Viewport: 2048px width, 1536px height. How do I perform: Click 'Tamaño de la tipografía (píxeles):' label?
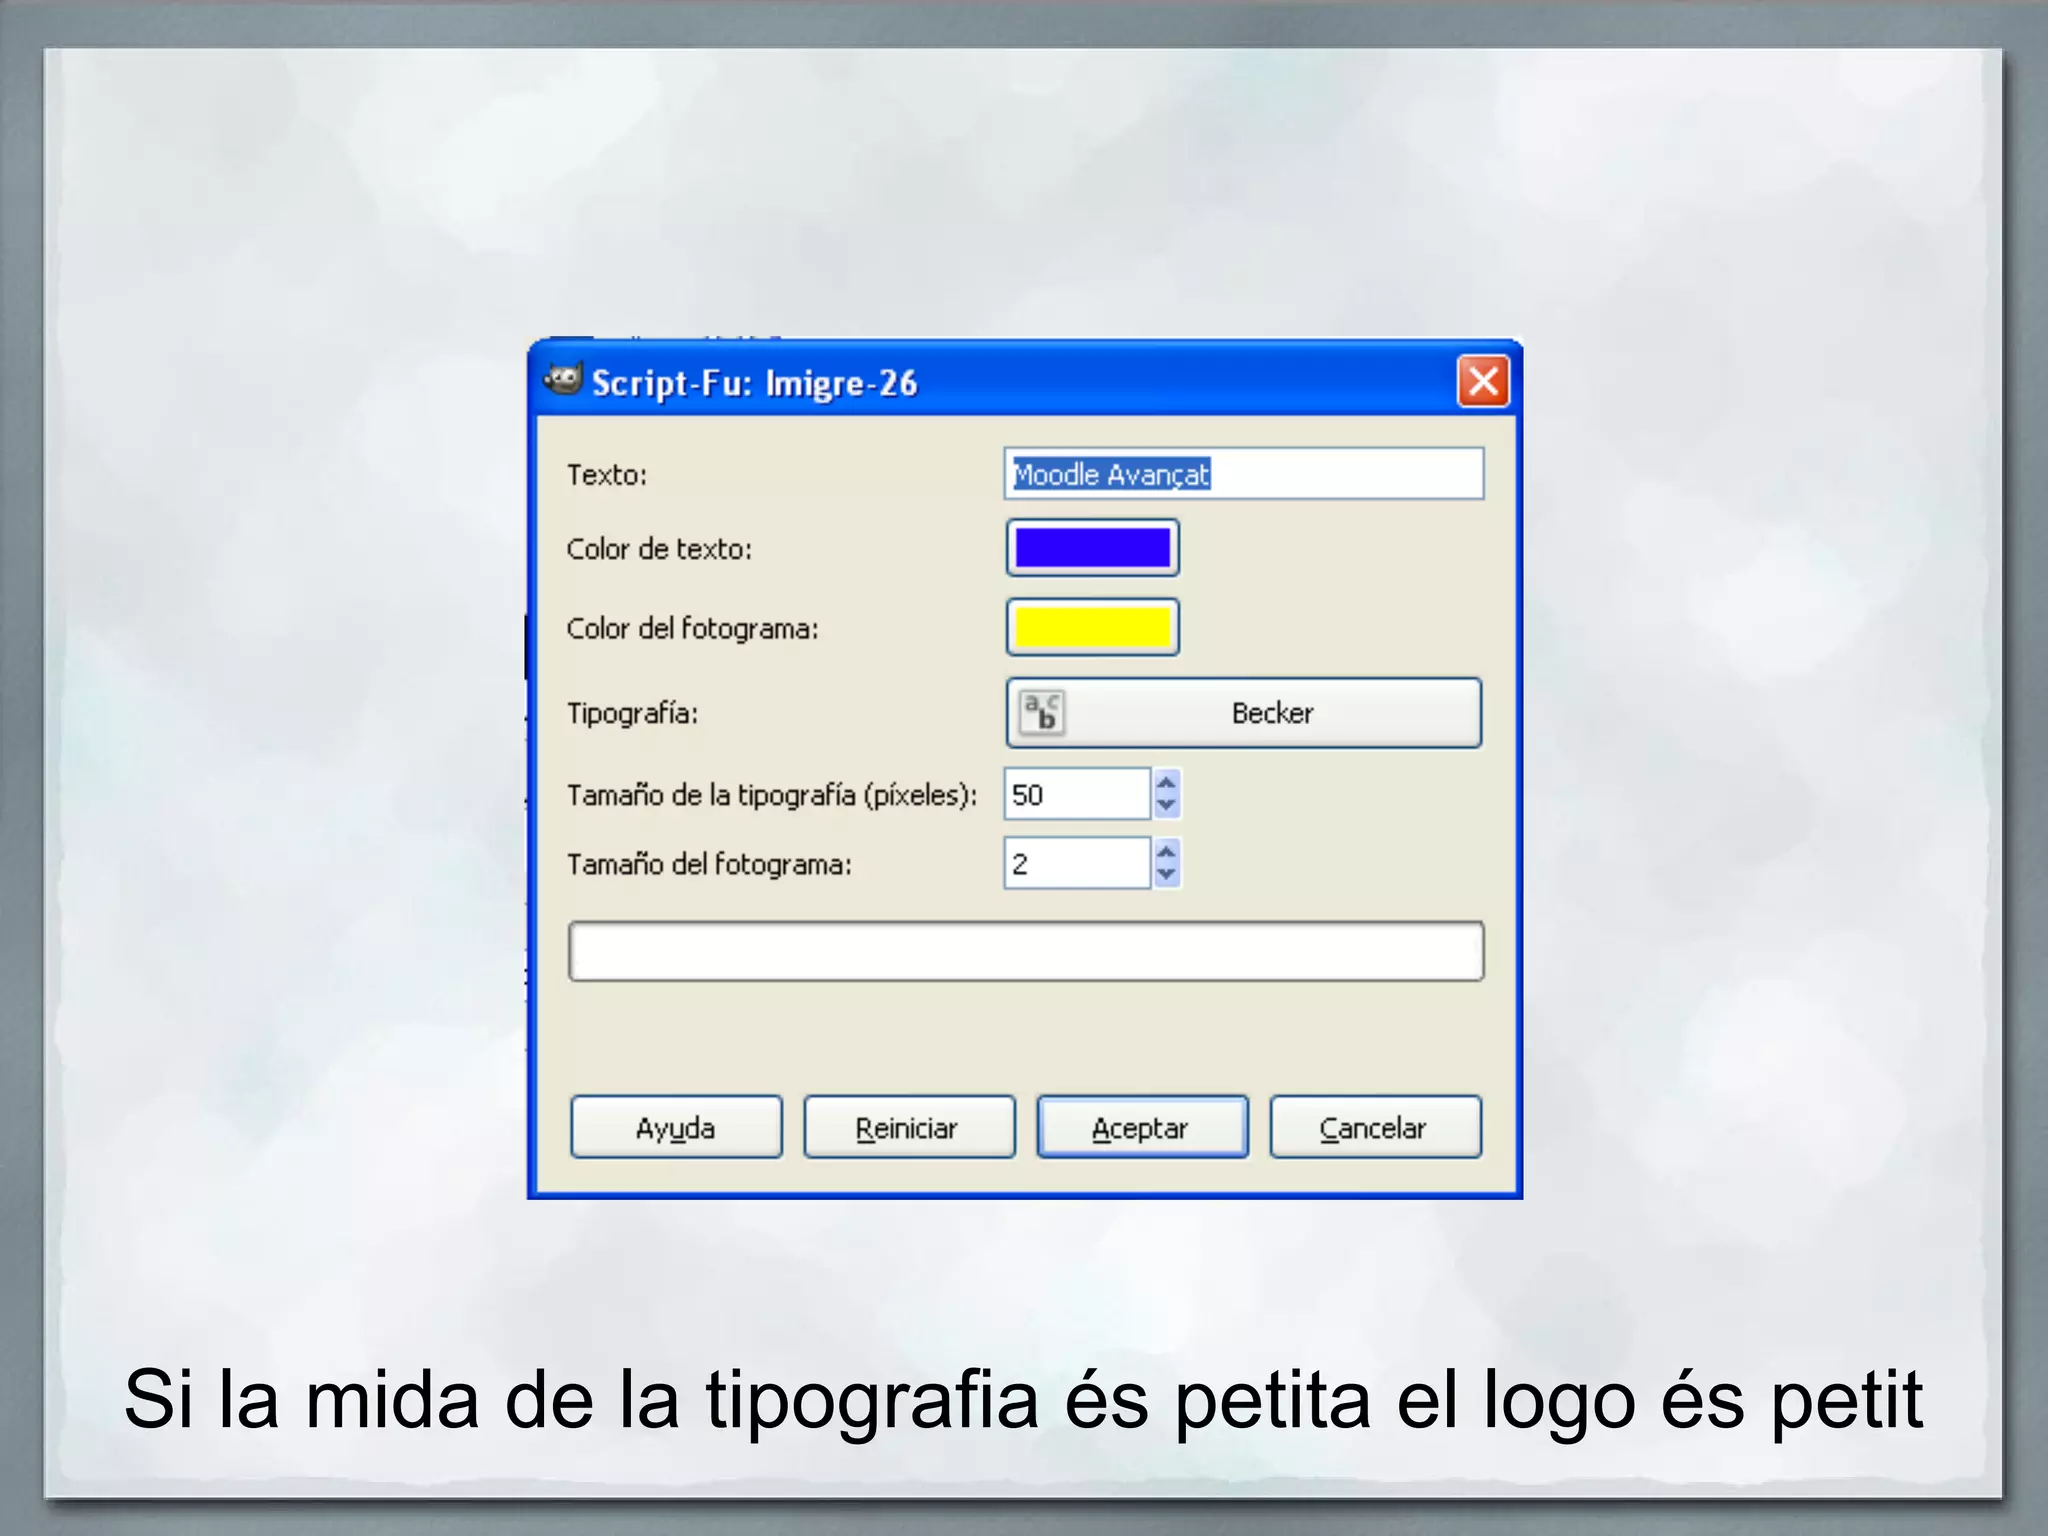772,795
